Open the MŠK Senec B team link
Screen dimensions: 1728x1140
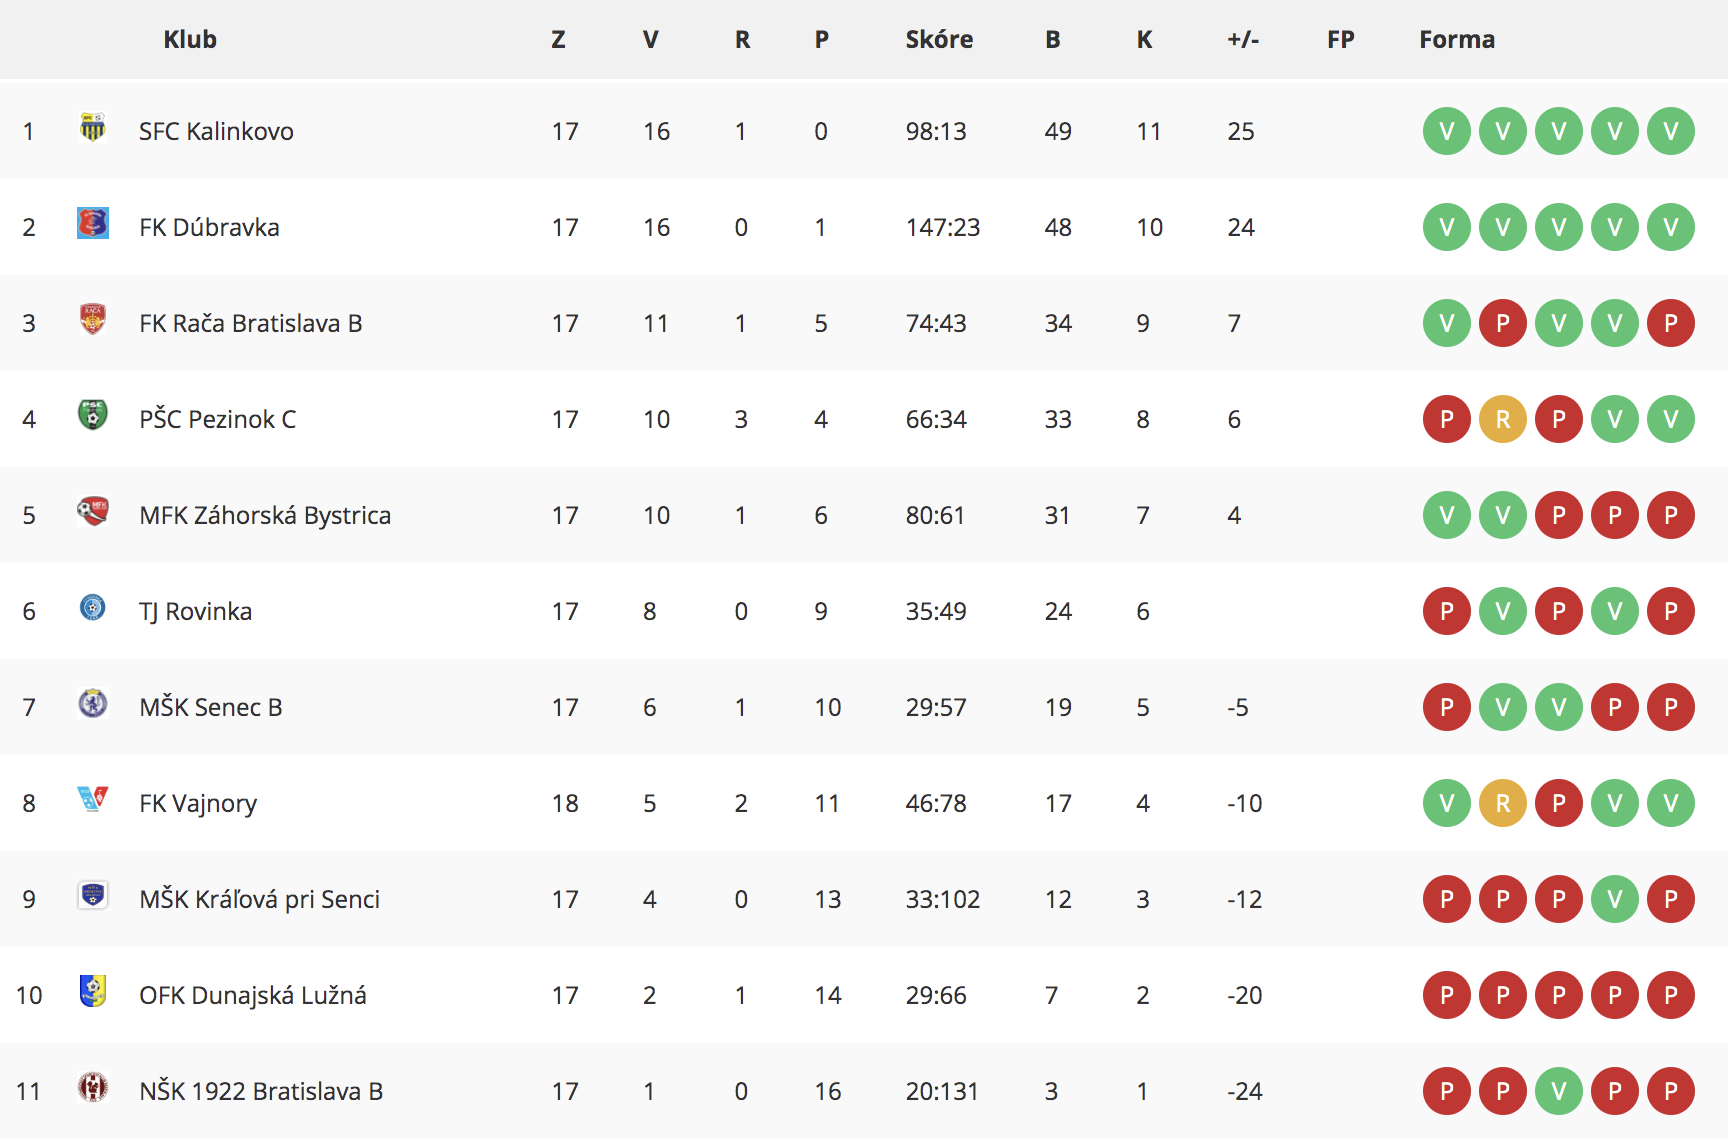click(211, 707)
